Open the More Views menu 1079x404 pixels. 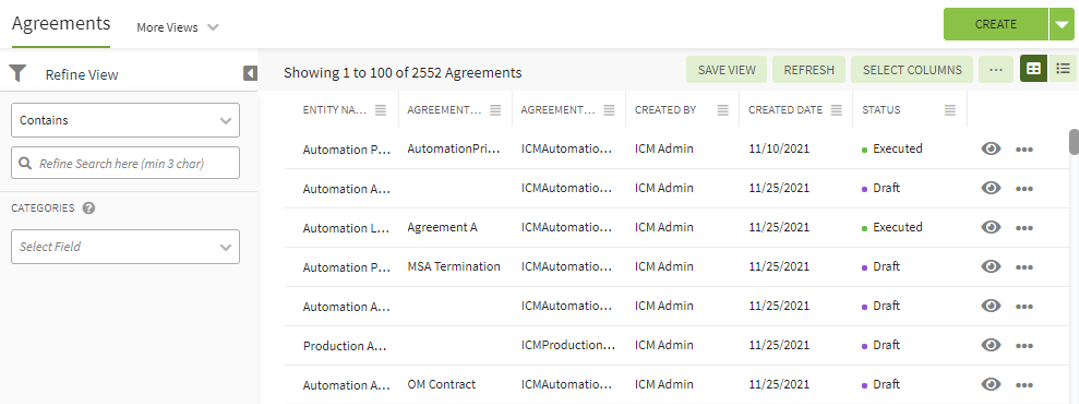pyautogui.click(x=177, y=28)
